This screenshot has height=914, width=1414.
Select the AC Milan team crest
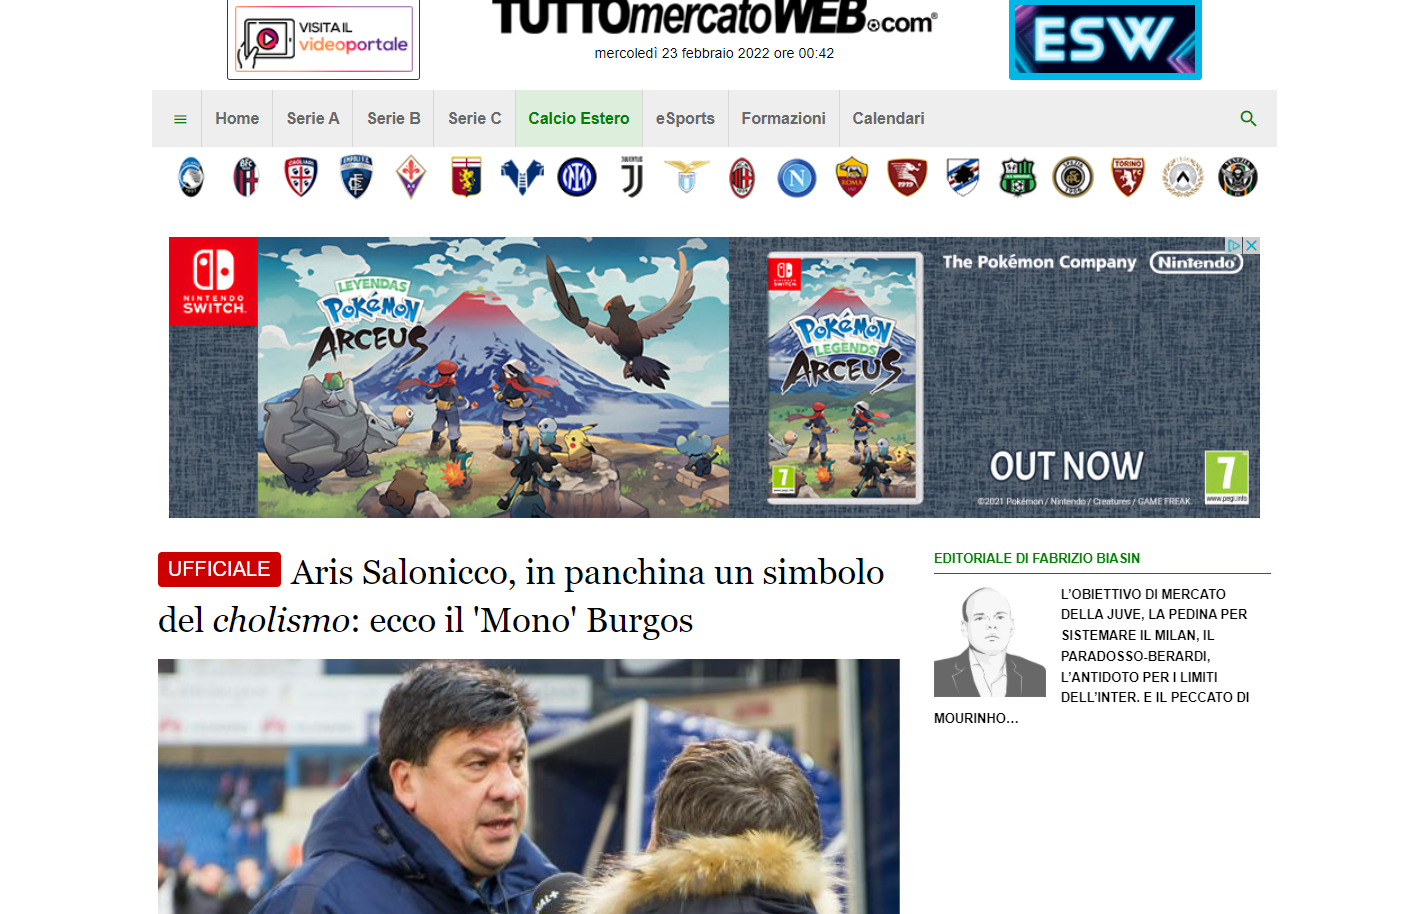pyautogui.click(x=742, y=177)
